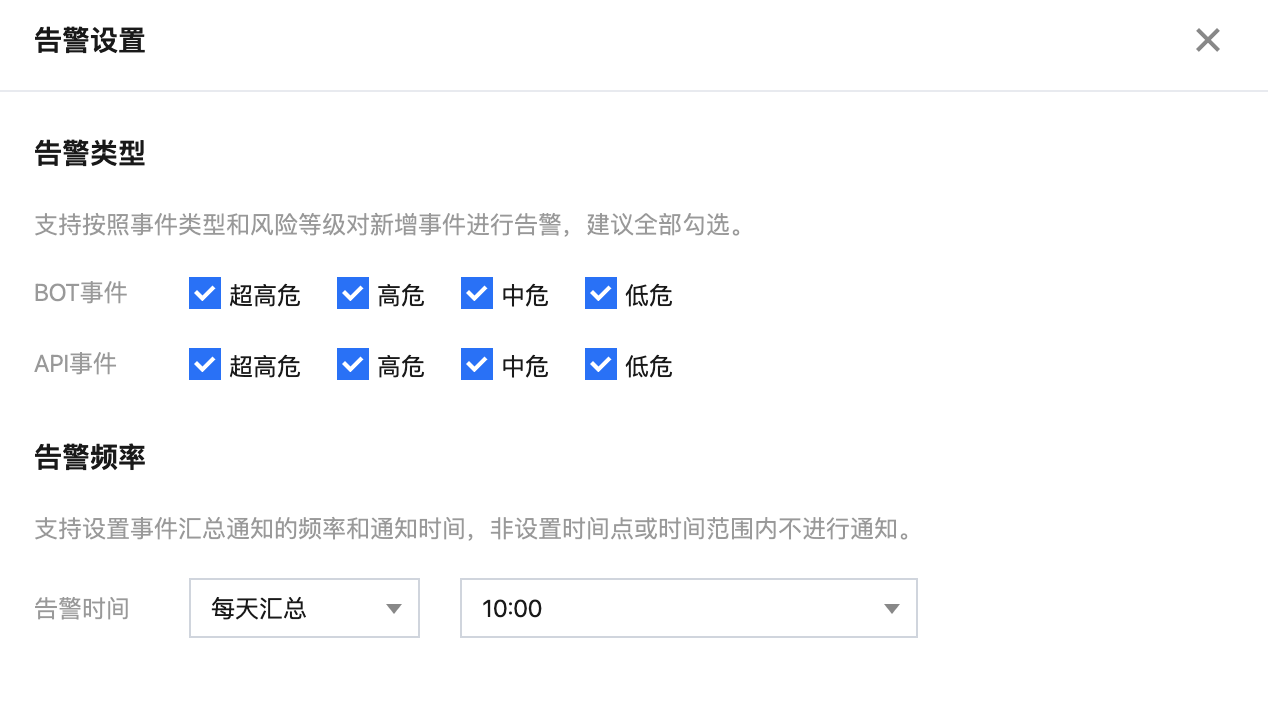This screenshot has height=716, width=1268.
Task: Click the API事件 row label
Action: [76, 364]
